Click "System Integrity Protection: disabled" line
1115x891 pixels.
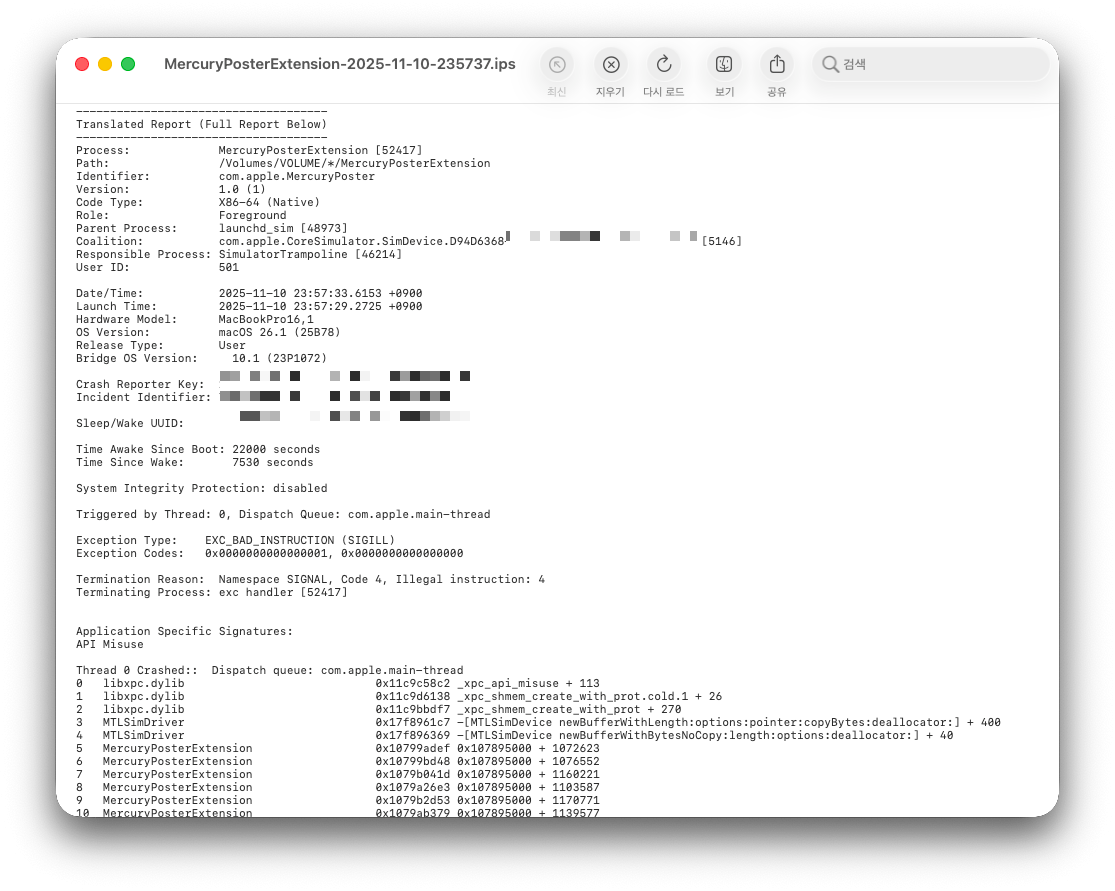(202, 489)
